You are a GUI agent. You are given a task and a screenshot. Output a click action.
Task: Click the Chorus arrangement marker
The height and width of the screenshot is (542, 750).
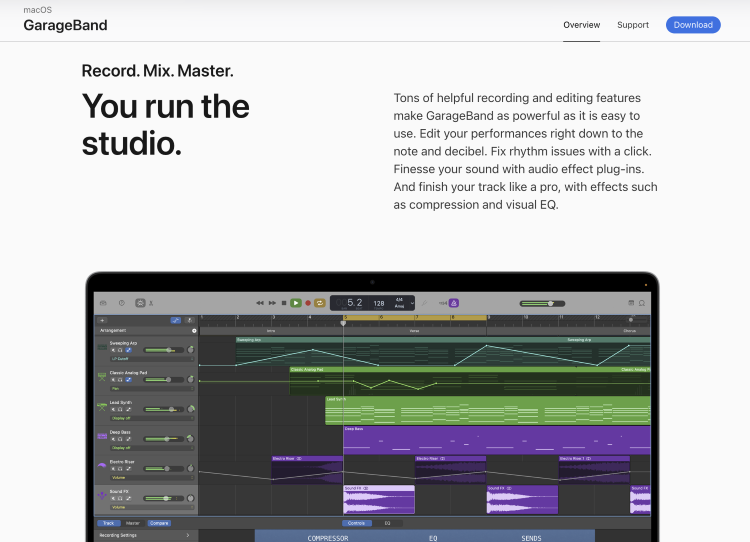pyautogui.click(x=568, y=331)
